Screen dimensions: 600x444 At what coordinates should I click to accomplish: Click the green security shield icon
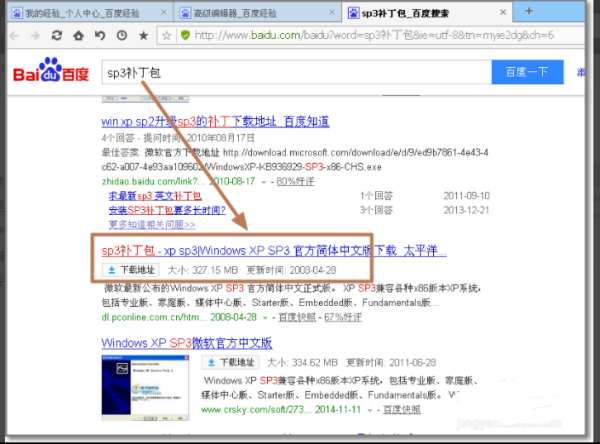point(186,36)
